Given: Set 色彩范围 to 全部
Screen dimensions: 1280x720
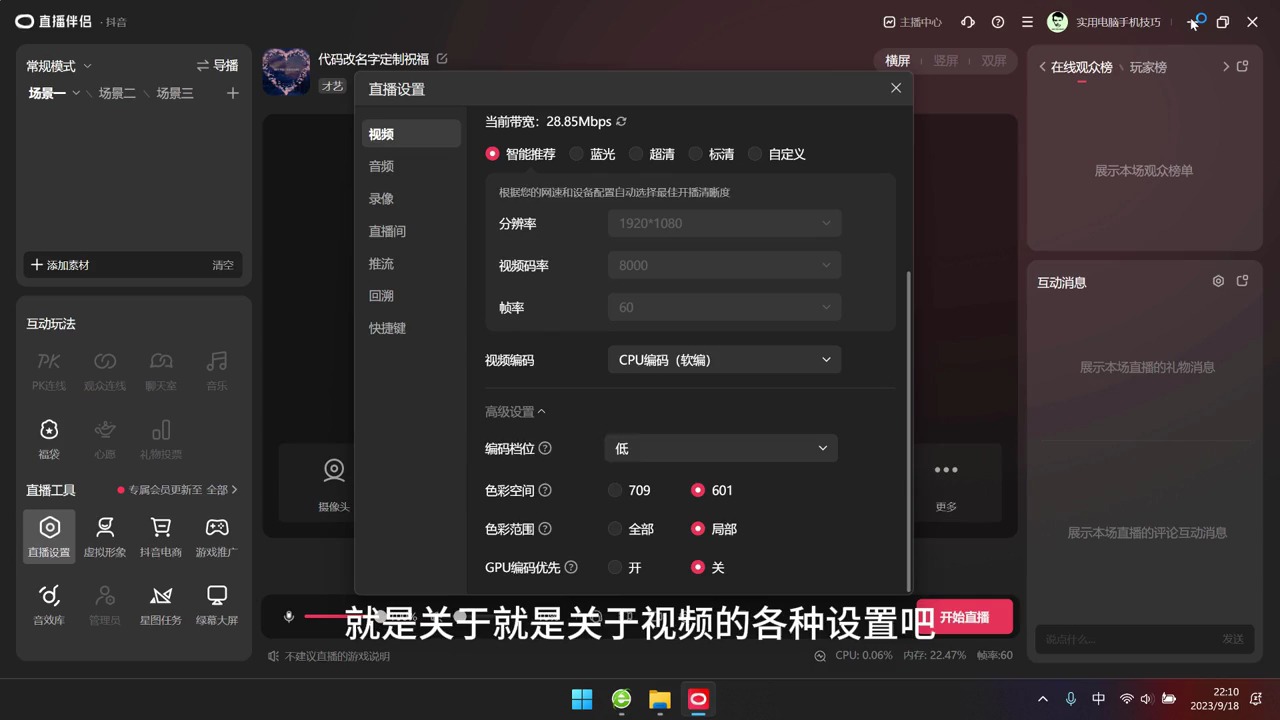Looking at the screenshot, I should tap(631, 529).
